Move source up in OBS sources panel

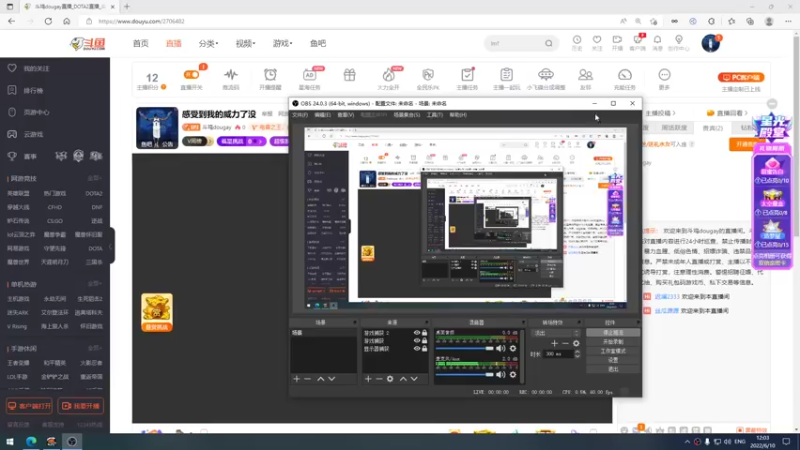tap(403, 379)
